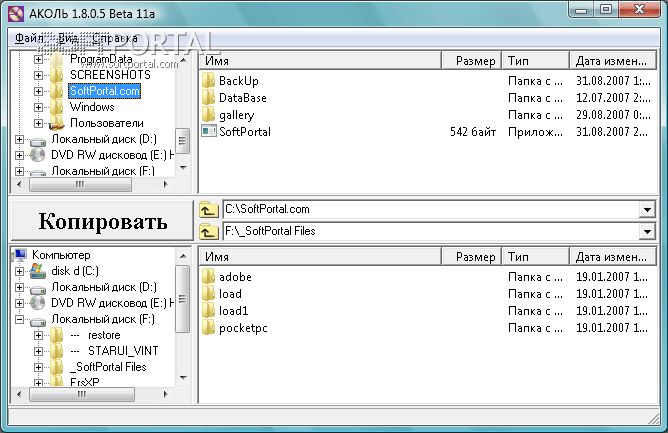Select the DataBase folder icon

(208, 98)
